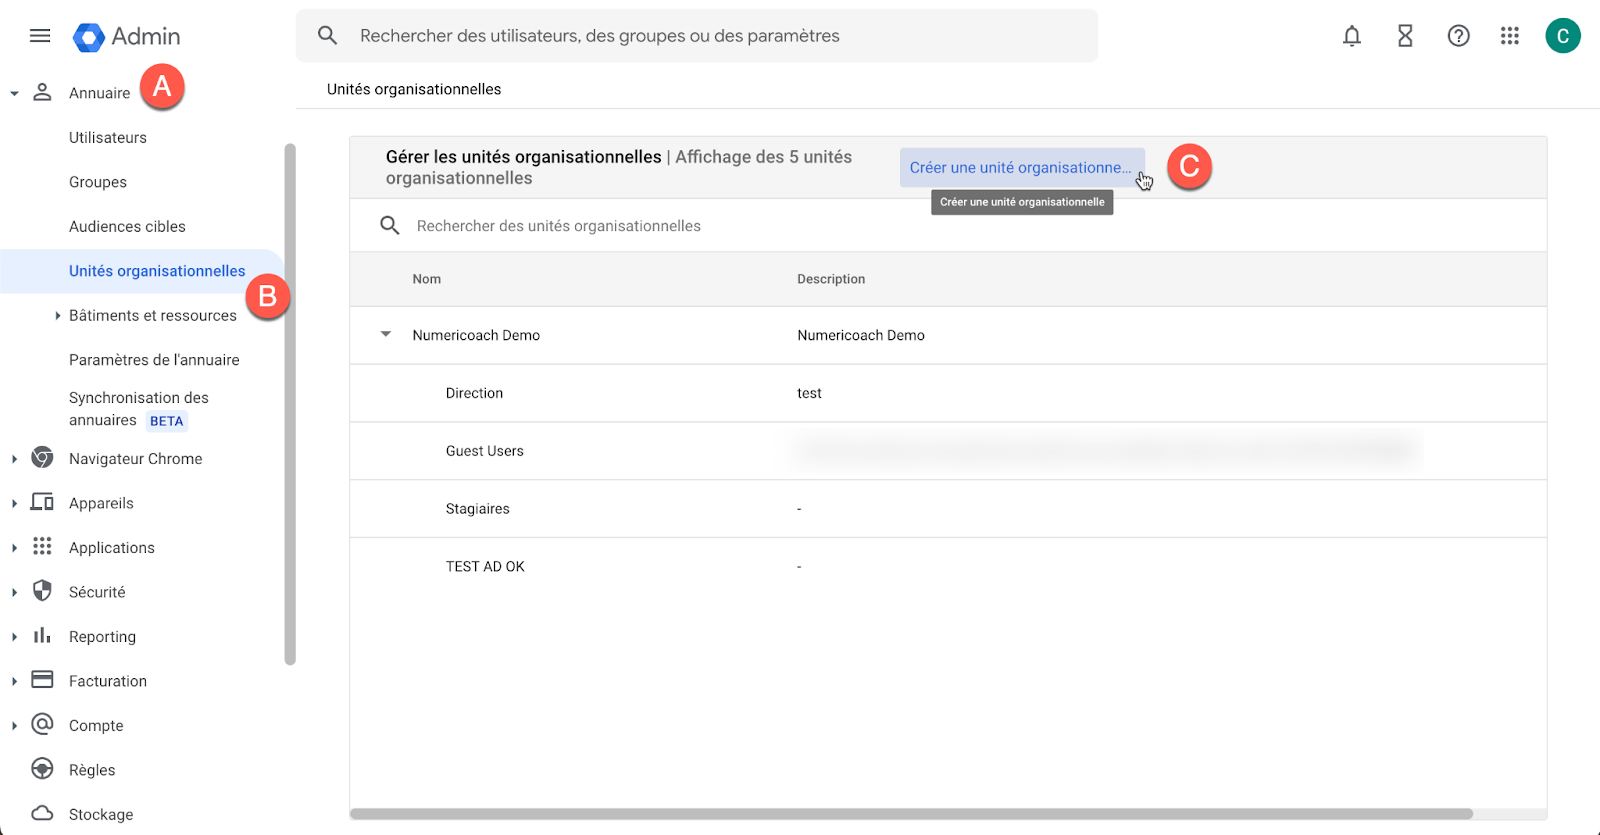Open the tasks hourglass icon
1600x835 pixels.
point(1405,36)
